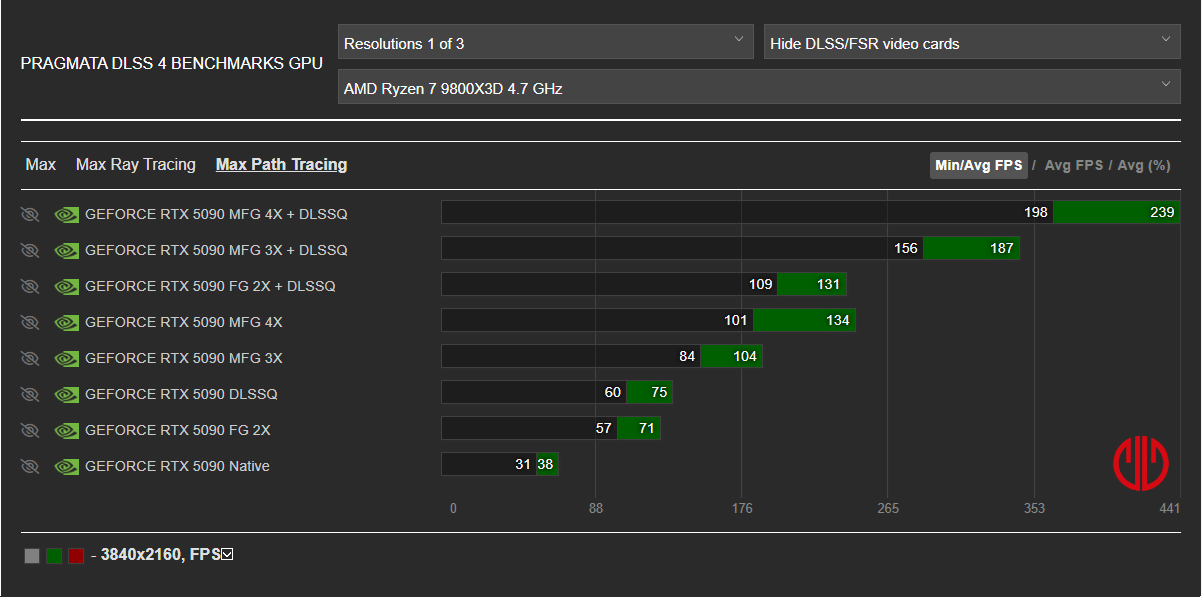Hide the RTX 5090 FG 2X row with eye icon
The height and width of the screenshot is (599, 1202).
tap(30, 430)
